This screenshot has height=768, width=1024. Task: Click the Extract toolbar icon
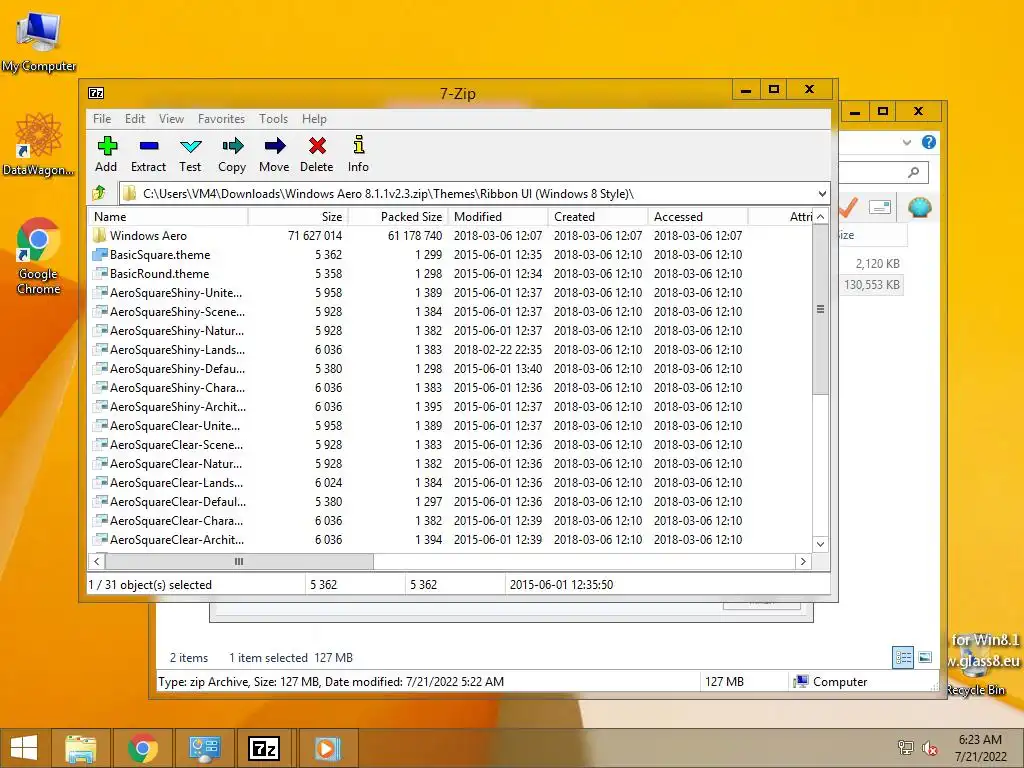(x=149, y=146)
